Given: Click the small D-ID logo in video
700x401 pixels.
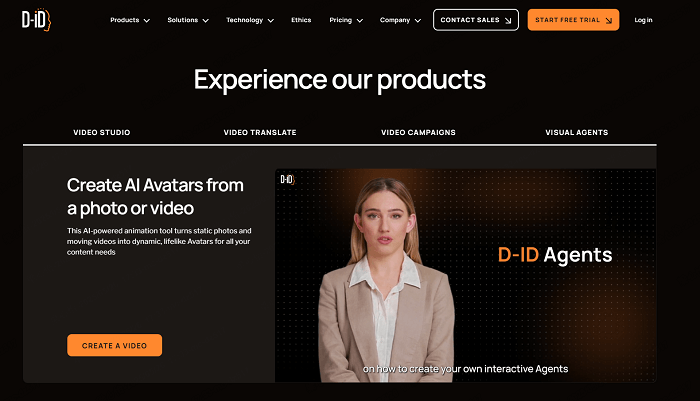Looking at the screenshot, I should tap(288, 180).
